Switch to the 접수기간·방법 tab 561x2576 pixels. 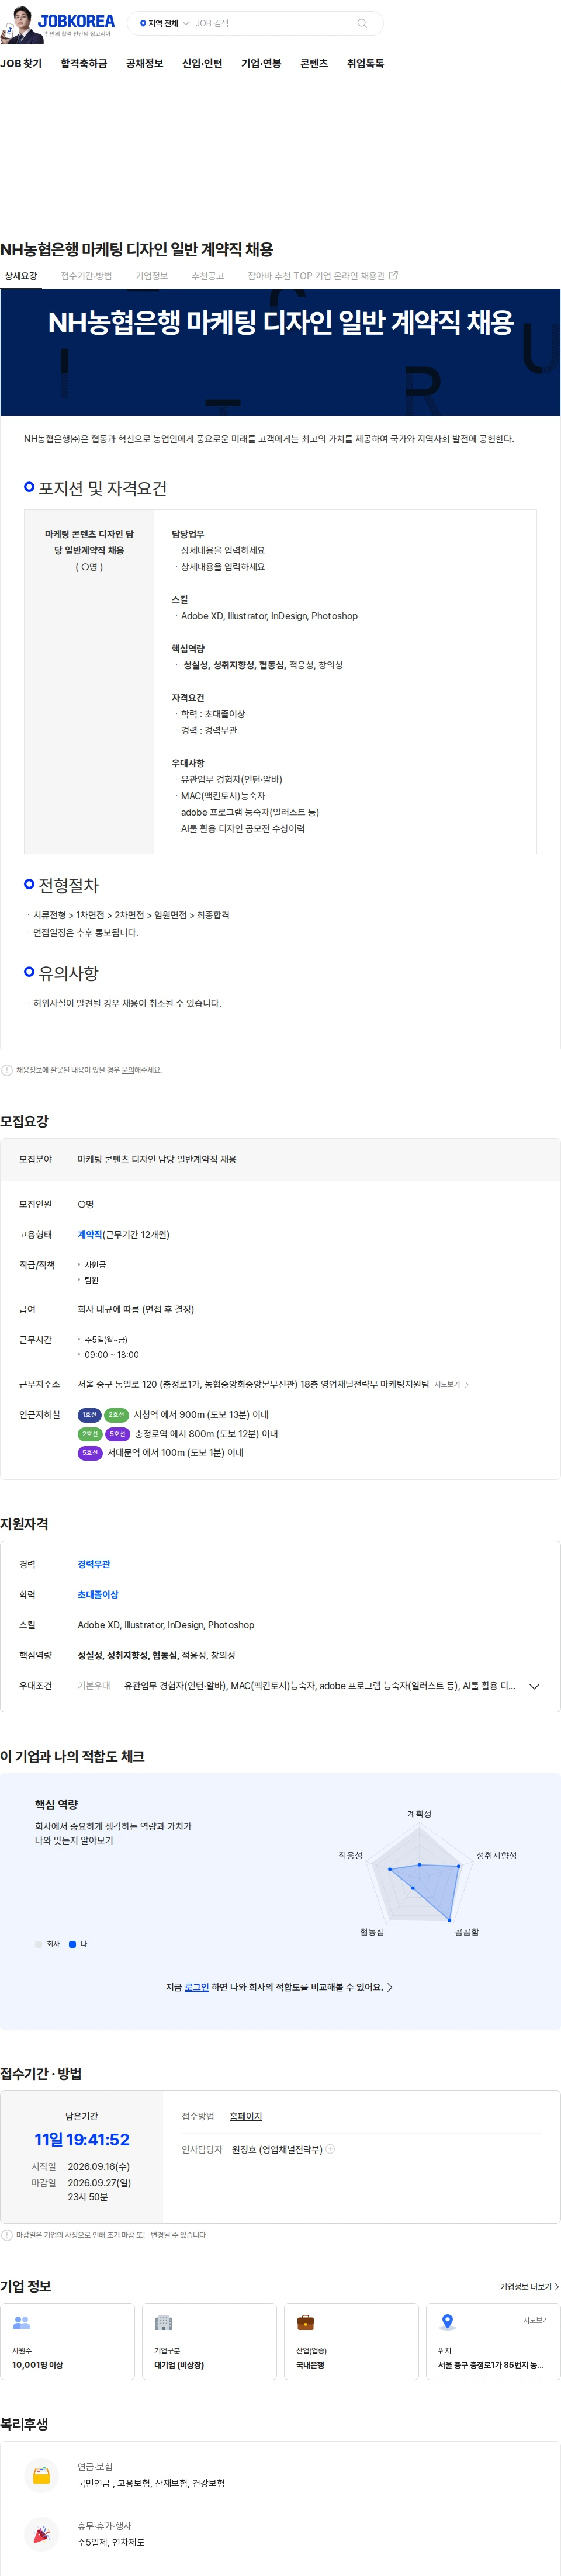86,276
